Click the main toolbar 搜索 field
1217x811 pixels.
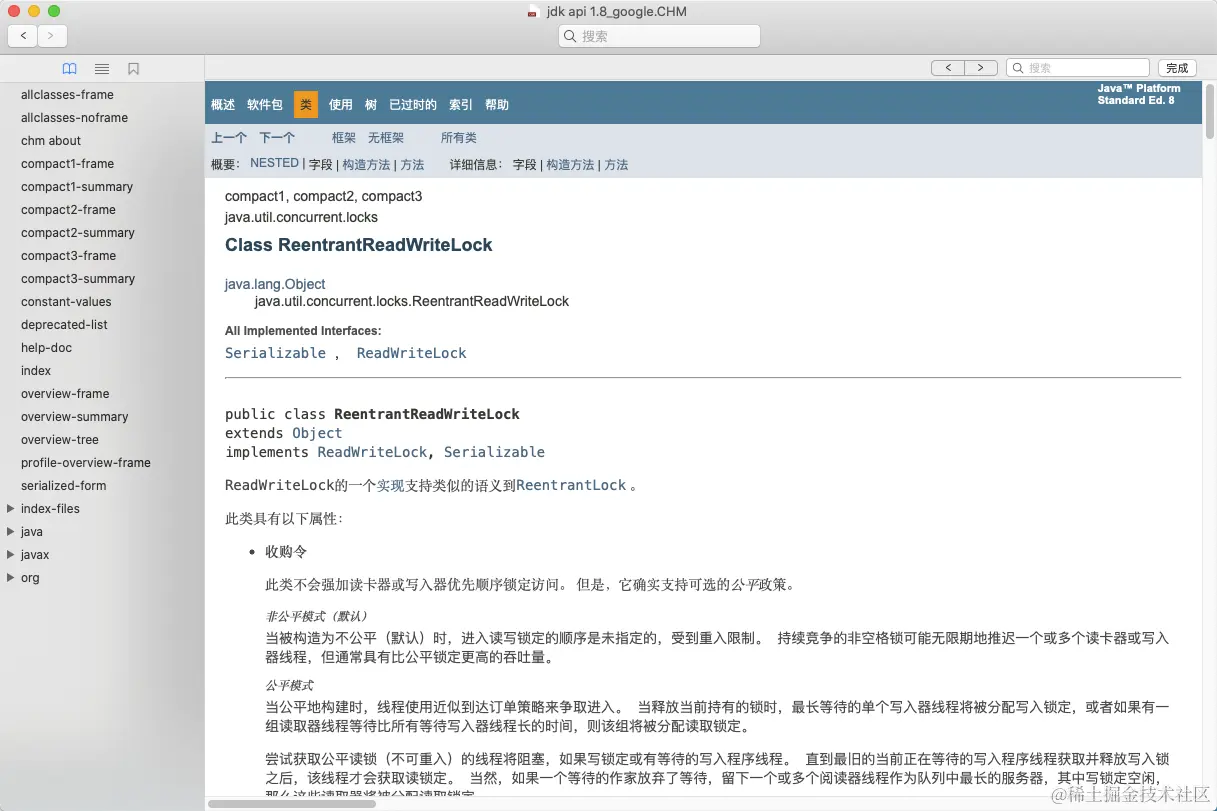pos(660,36)
